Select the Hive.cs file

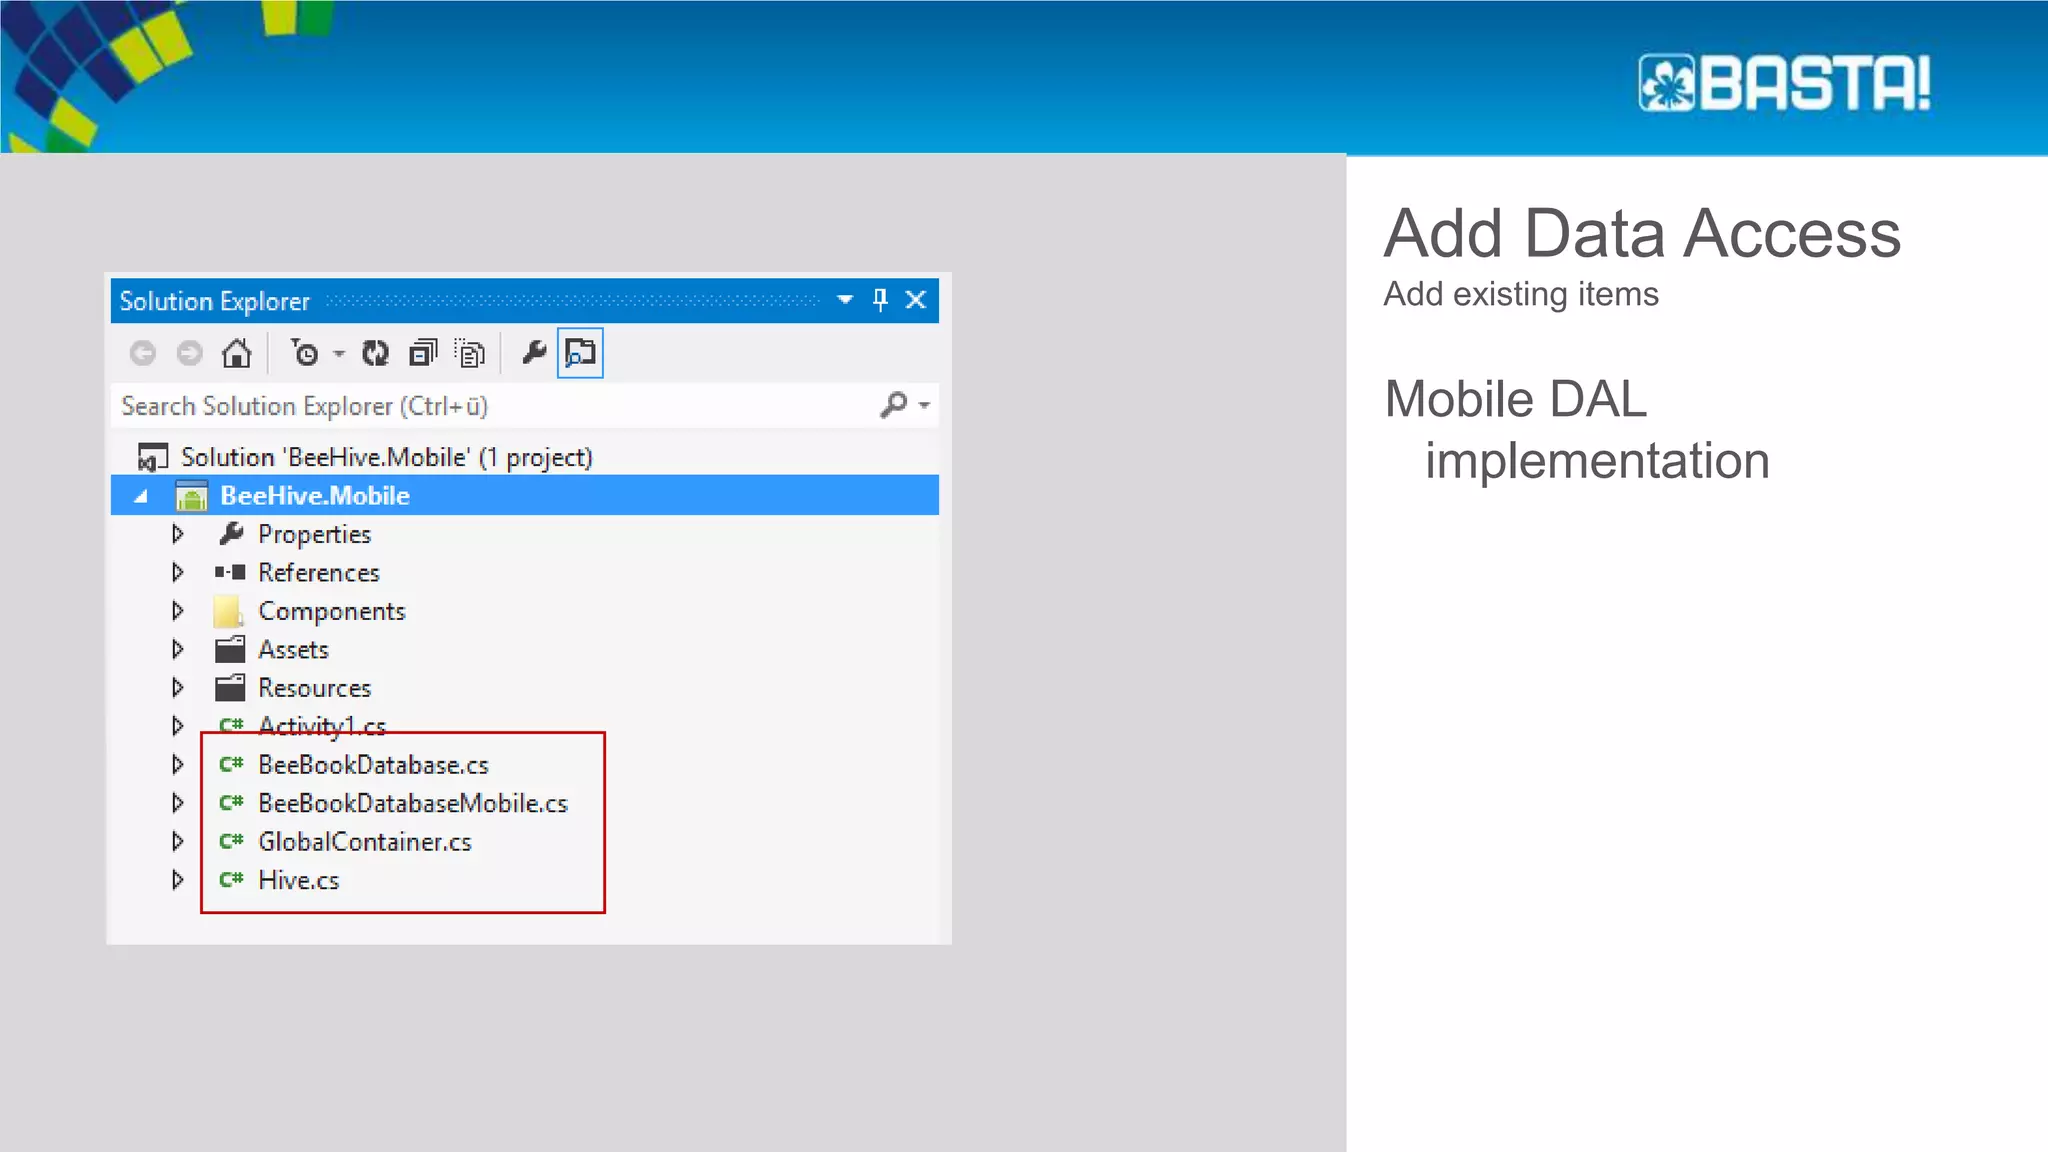[299, 880]
